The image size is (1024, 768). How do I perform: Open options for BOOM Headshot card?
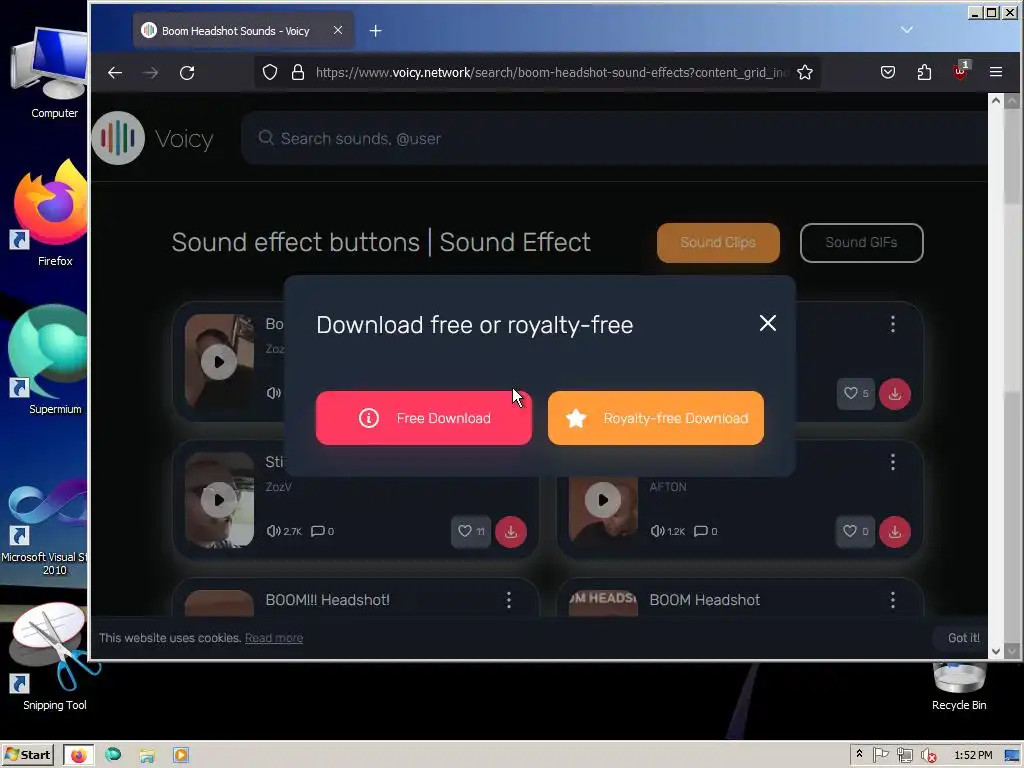(x=892, y=600)
